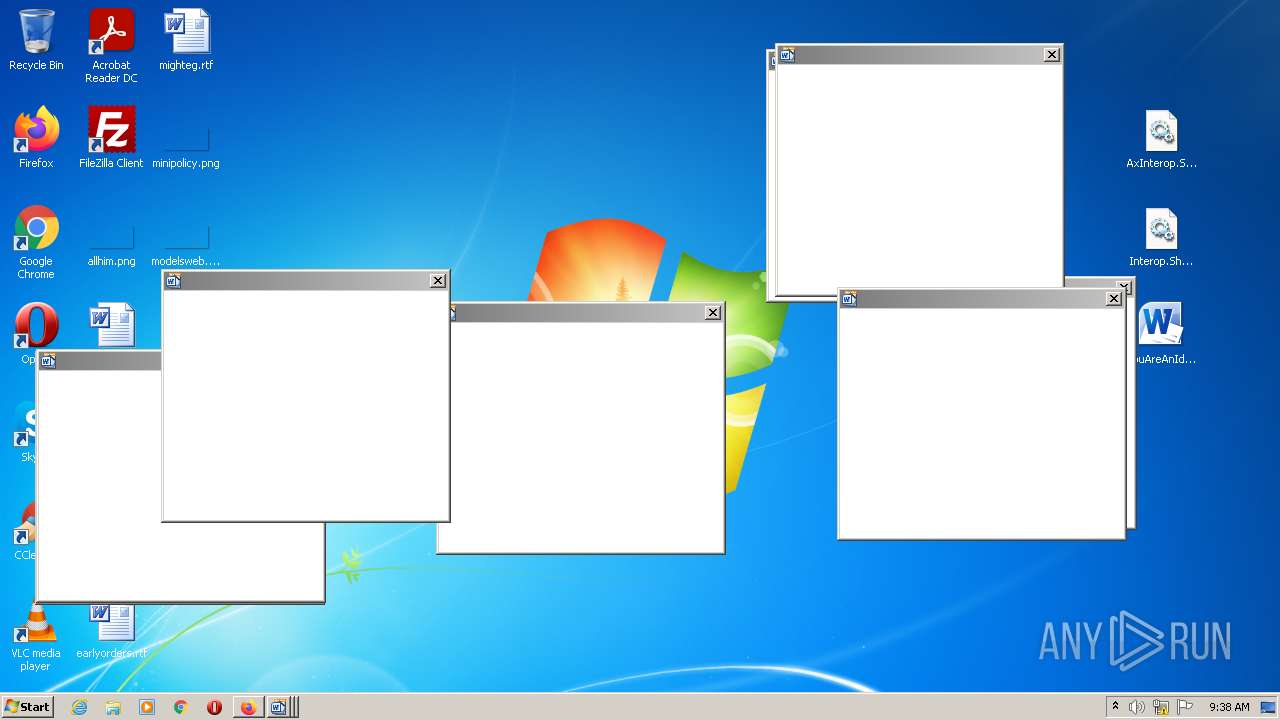Close the blank window below modelsweb icon

pos(438,281)
